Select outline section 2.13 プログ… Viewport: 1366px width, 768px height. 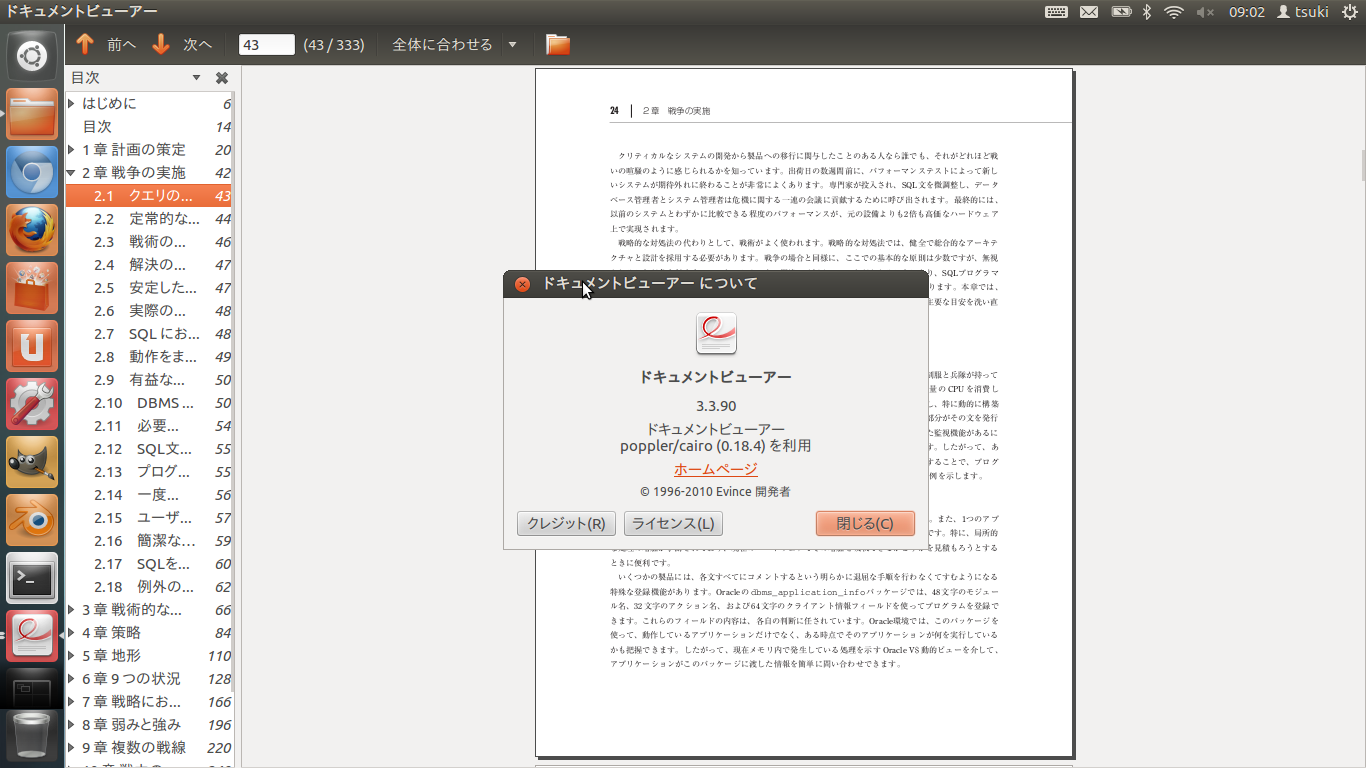point(149,472)
